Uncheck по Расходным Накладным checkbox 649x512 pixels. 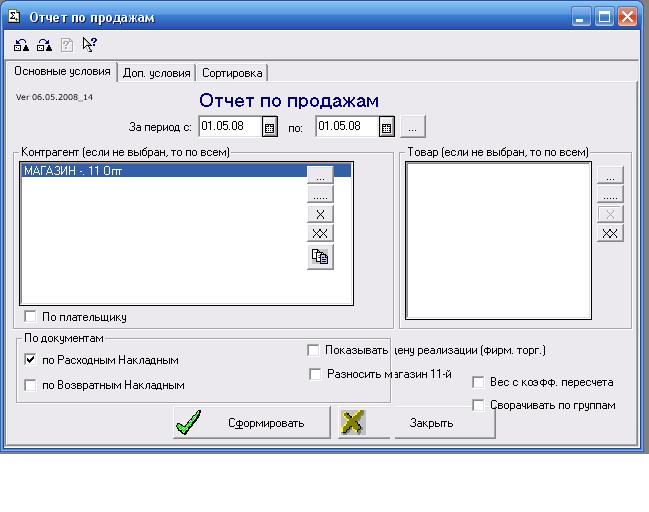click(x=30, y=360)
